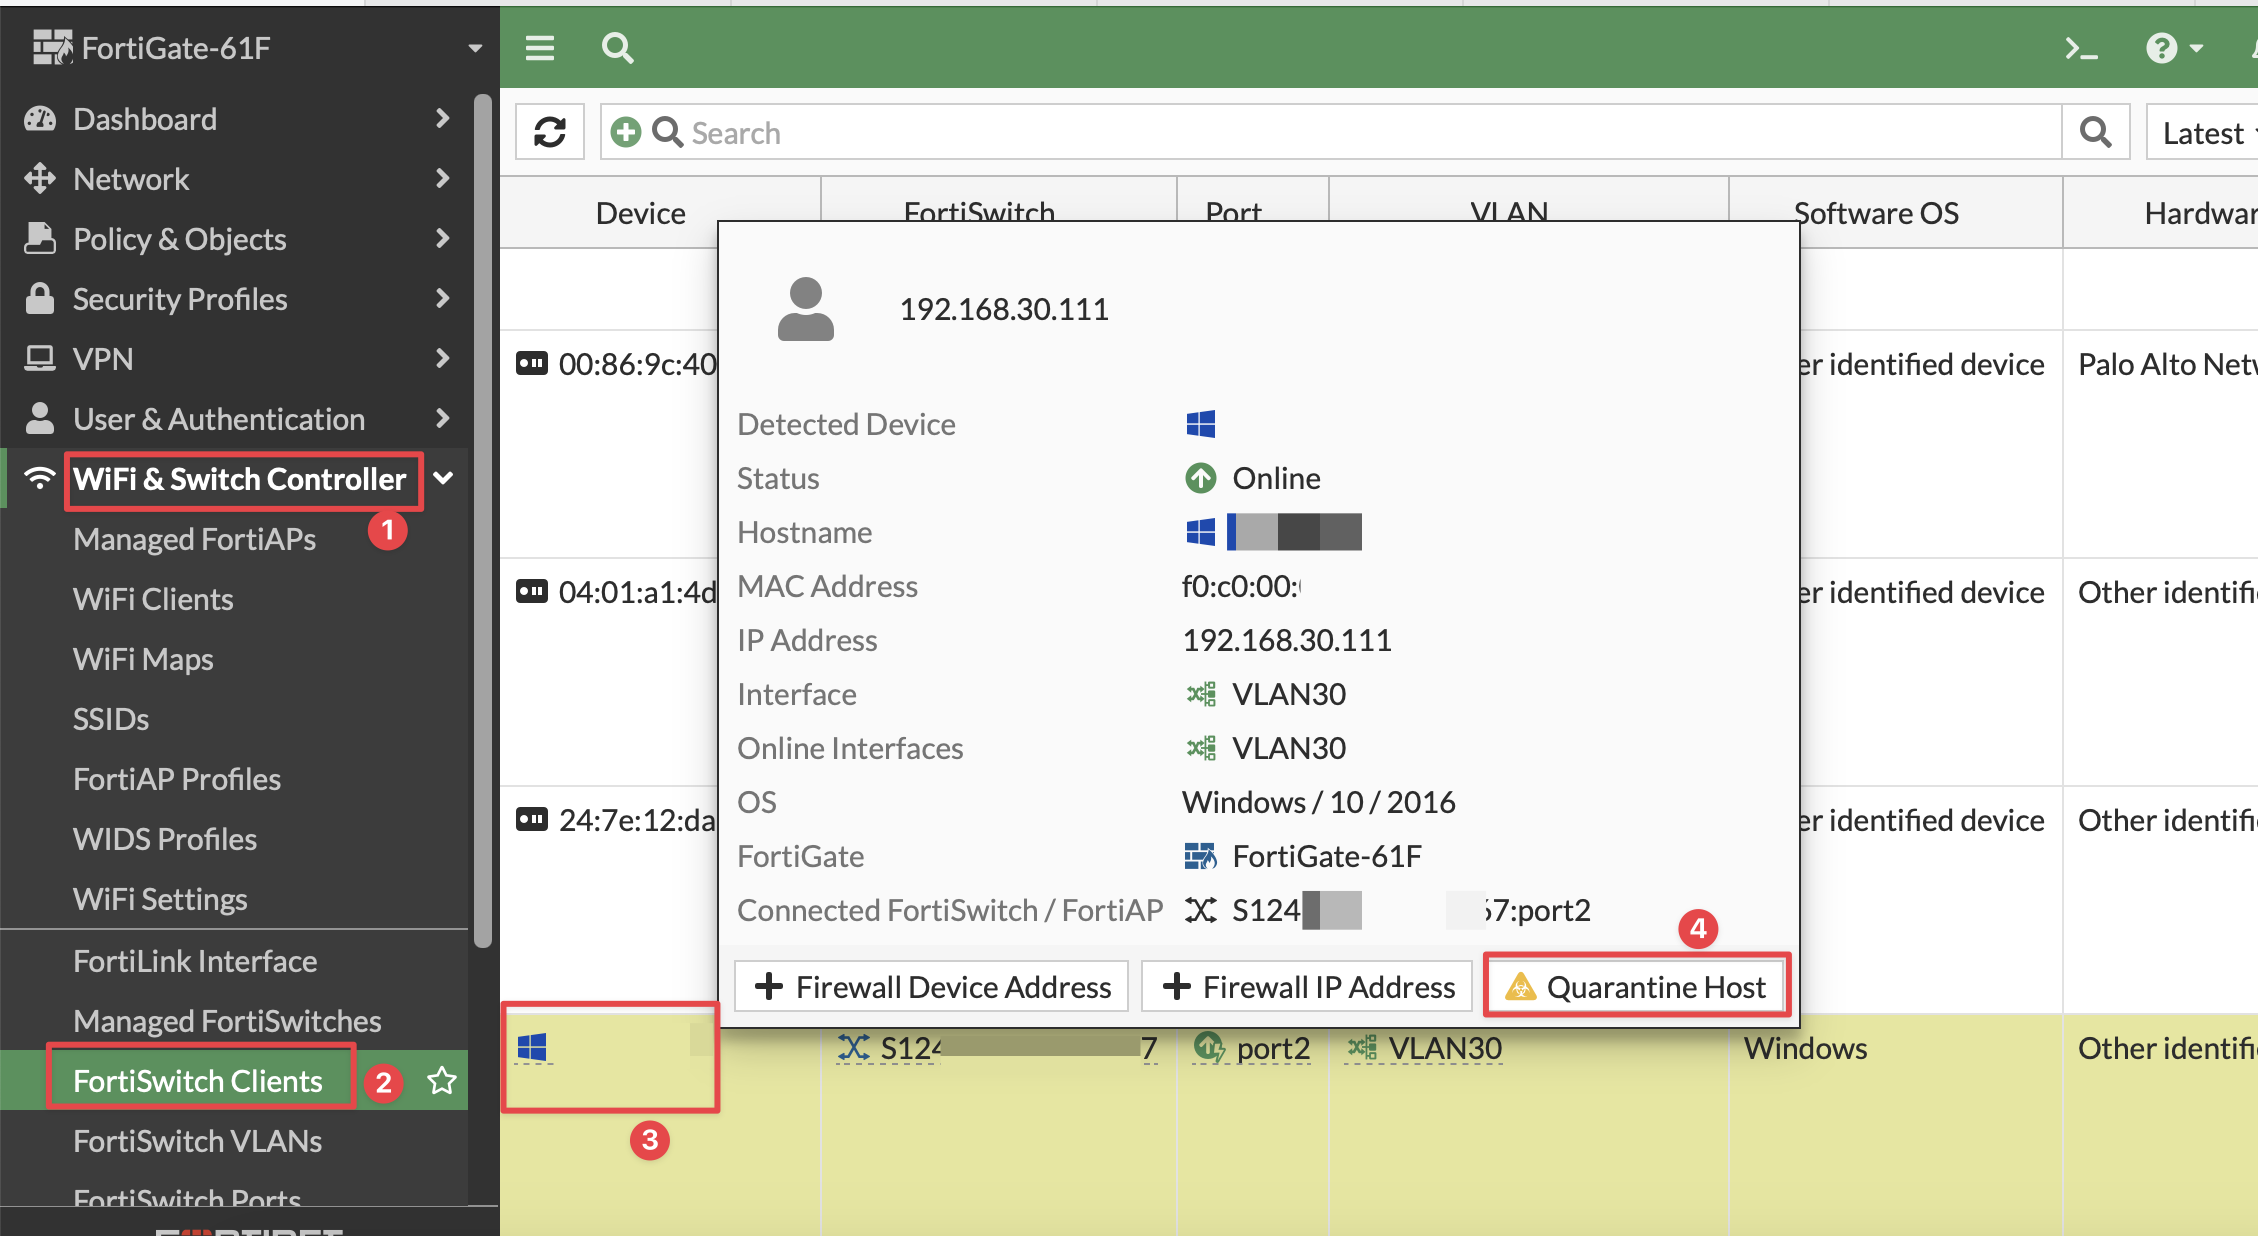The height and width of the screenshot is (1236, 2258).
Task: Click the FortiGate-61F entry in popup
Action: [x=1303, y=856]
